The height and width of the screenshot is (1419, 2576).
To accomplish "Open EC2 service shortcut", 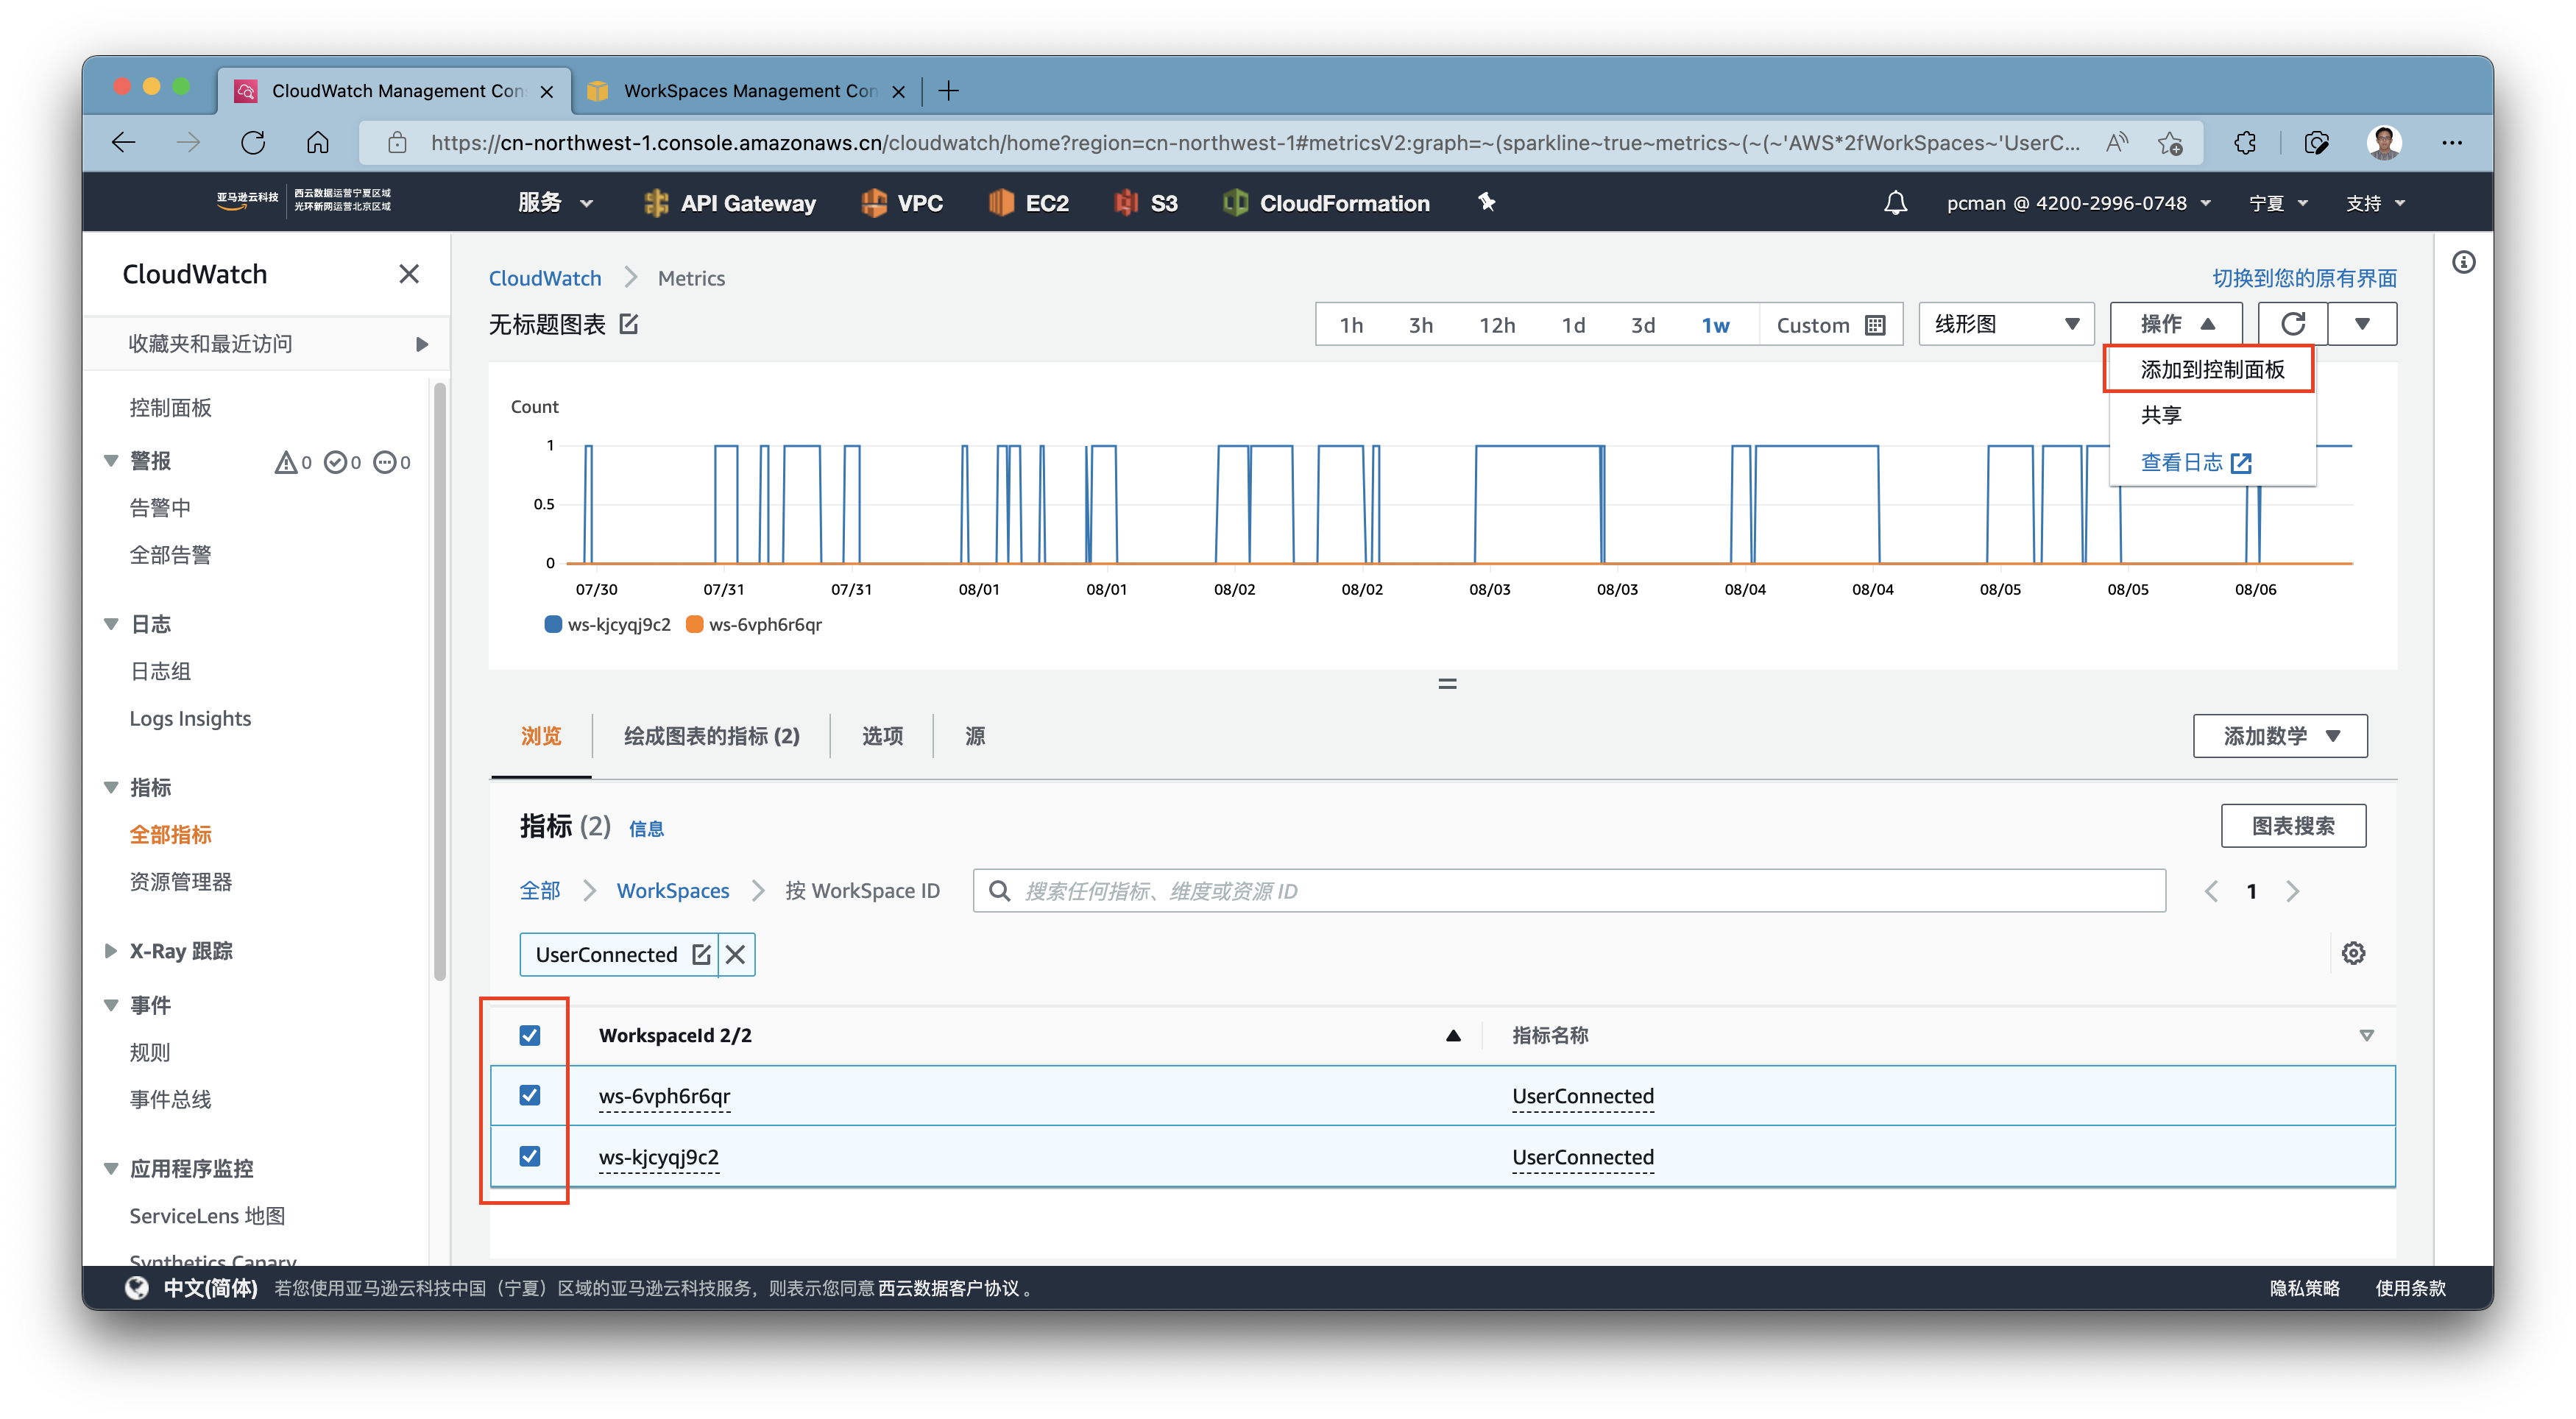I will (x=1029, y=203).
